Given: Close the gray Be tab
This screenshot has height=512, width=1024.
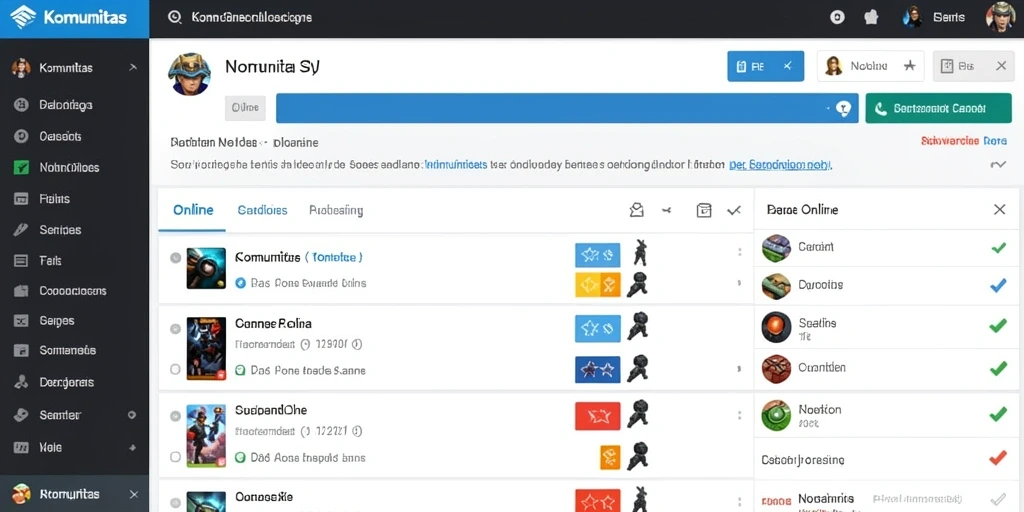Looking at the screenshot, I should click(x=1000, y=66).
